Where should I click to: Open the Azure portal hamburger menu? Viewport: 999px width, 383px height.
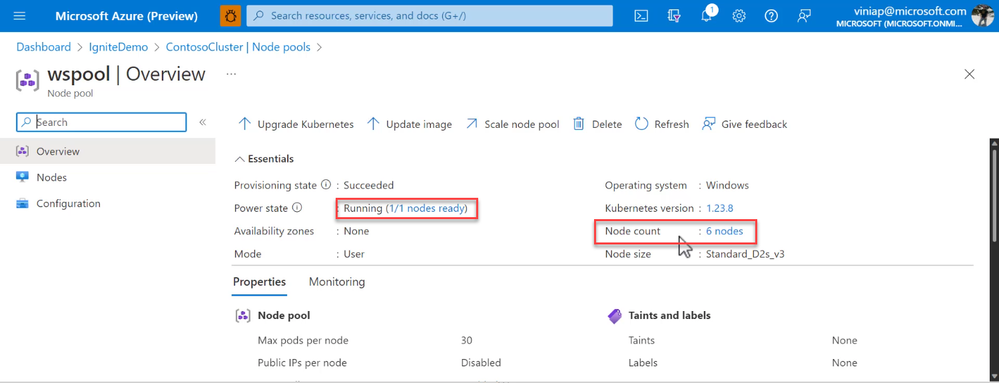click(x=20, y=16)
